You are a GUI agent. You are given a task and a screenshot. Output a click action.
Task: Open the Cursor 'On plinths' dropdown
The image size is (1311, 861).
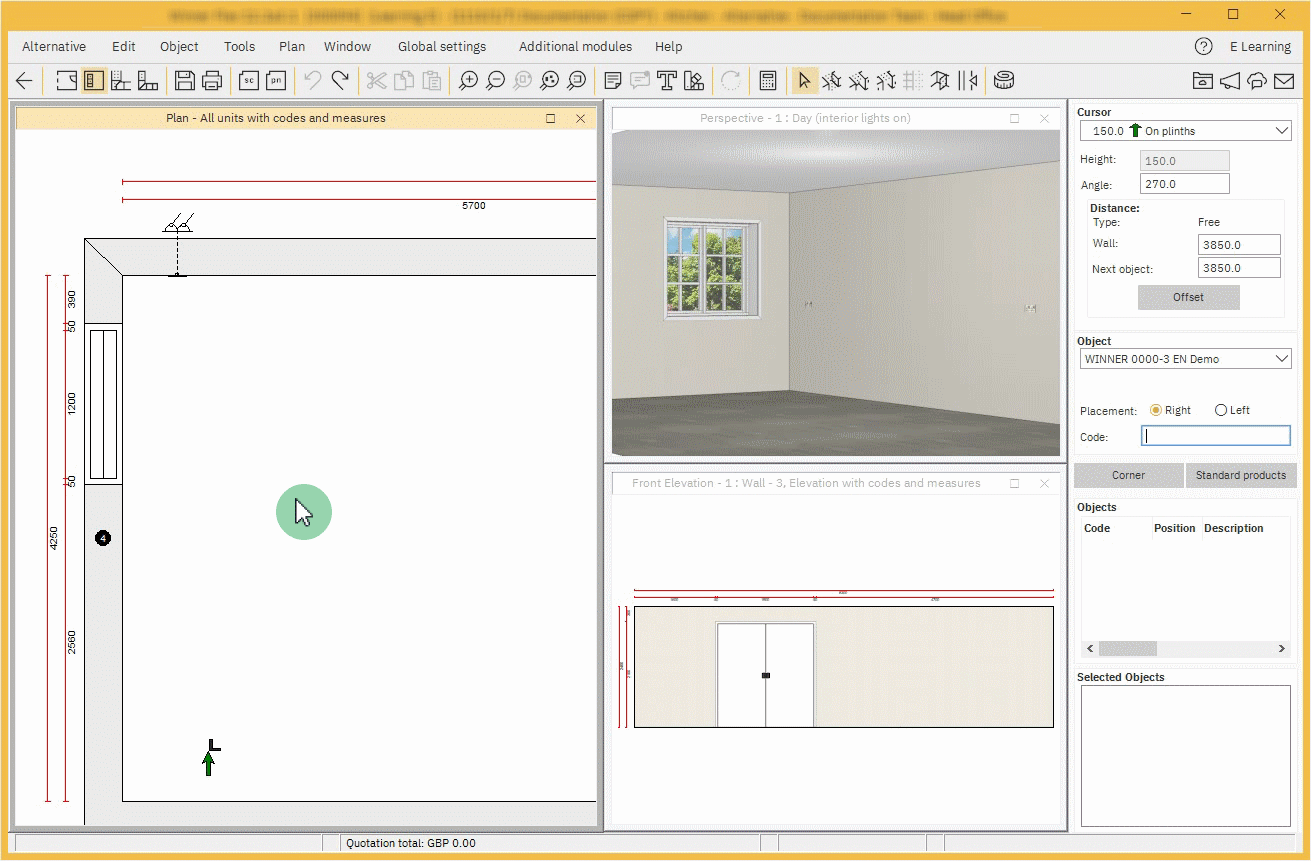1185,131
